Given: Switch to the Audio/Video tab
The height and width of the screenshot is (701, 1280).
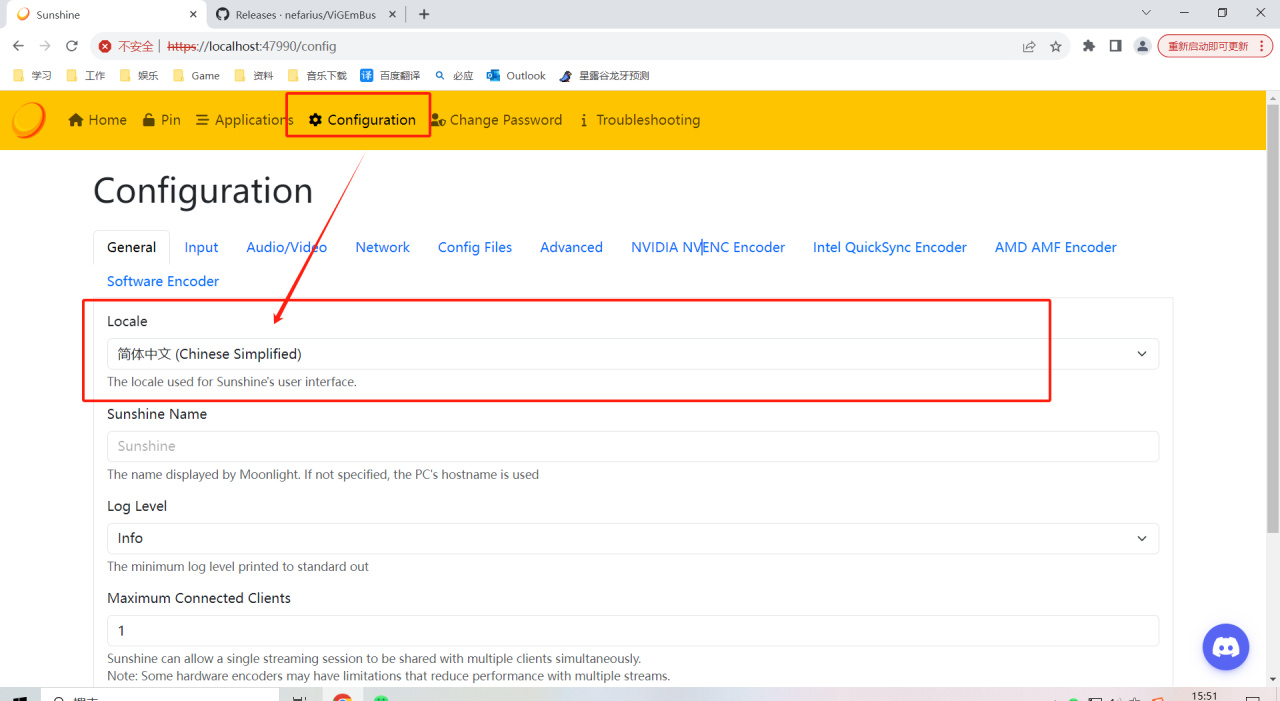Looking at the screenshot, I should pyautogui.click(x=287, y=247).
